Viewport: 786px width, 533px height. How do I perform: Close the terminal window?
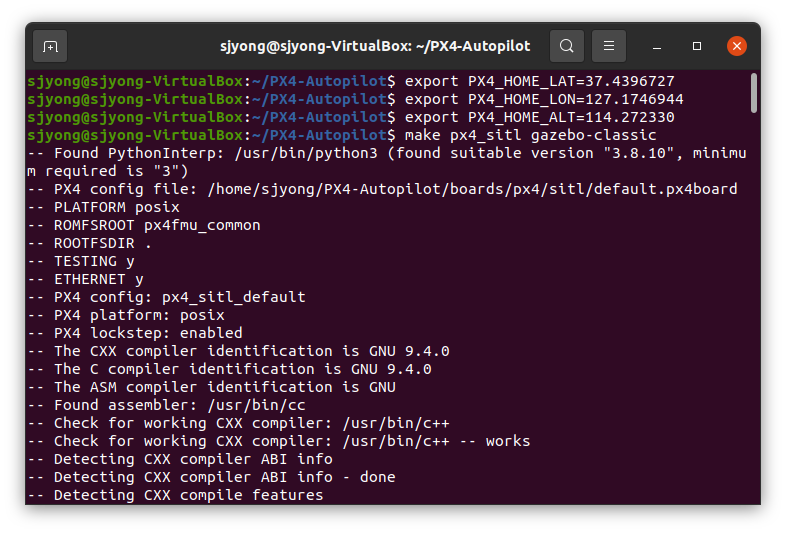737,46
